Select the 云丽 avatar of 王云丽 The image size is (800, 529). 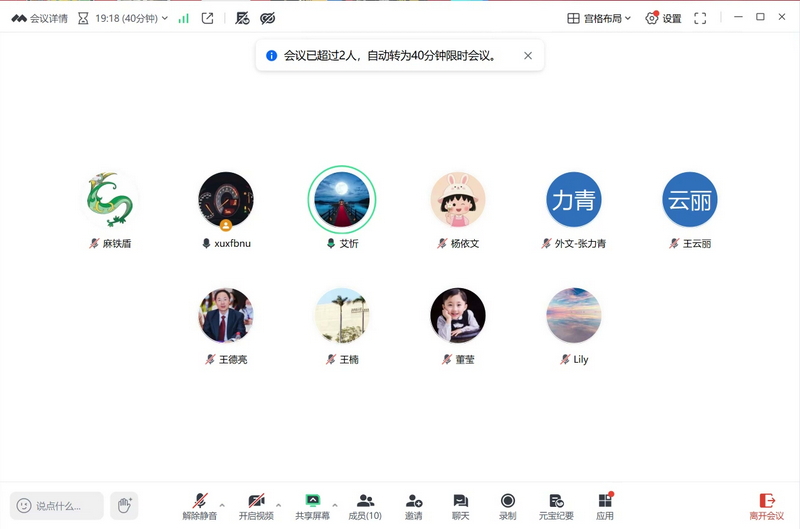click(690, 199)
